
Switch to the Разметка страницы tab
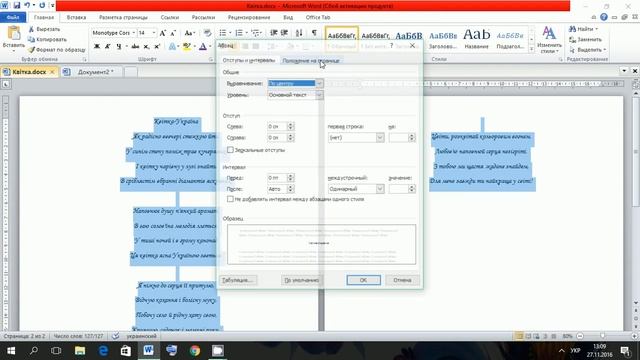123,18
